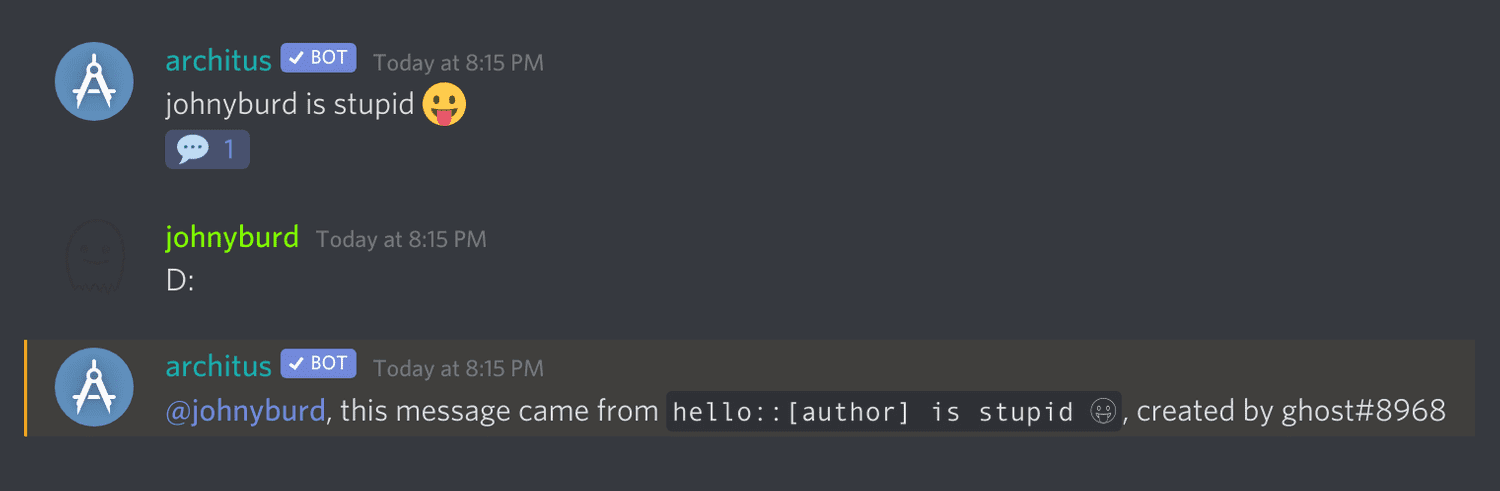Open the green johnyburd username
Viewport: 1500px width, 491px height.
click(232, 237)
